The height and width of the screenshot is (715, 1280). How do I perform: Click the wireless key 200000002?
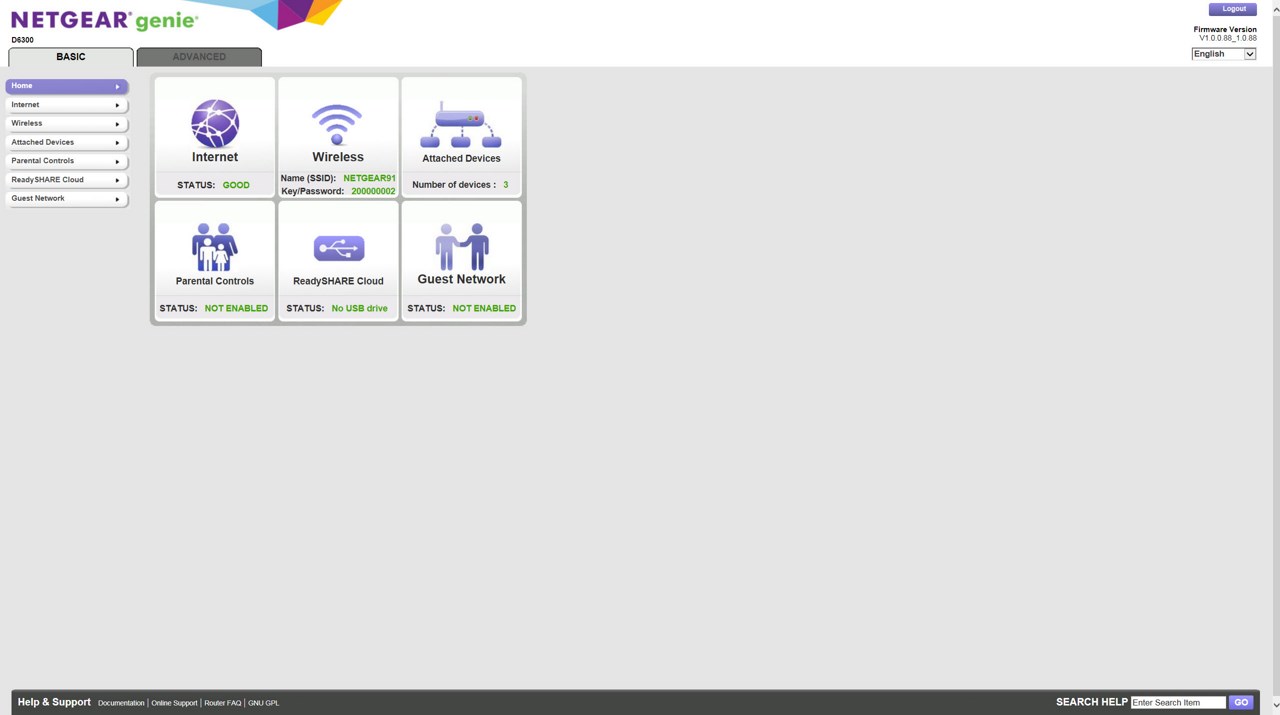pos(373,191)
